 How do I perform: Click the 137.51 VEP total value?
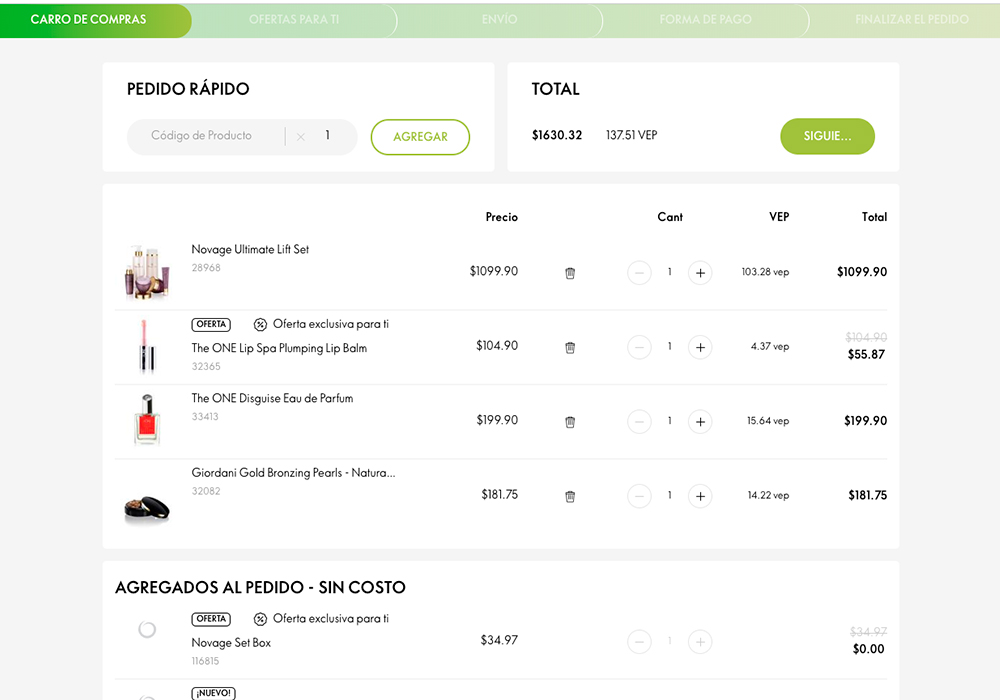(631, 135)
